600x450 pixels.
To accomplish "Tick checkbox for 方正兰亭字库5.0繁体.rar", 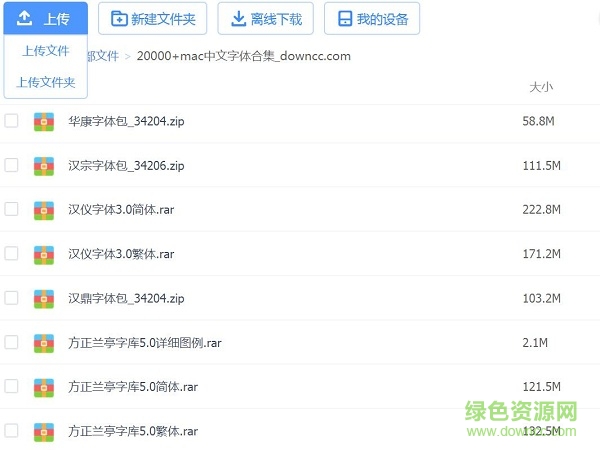I will (x=11, y=430).
